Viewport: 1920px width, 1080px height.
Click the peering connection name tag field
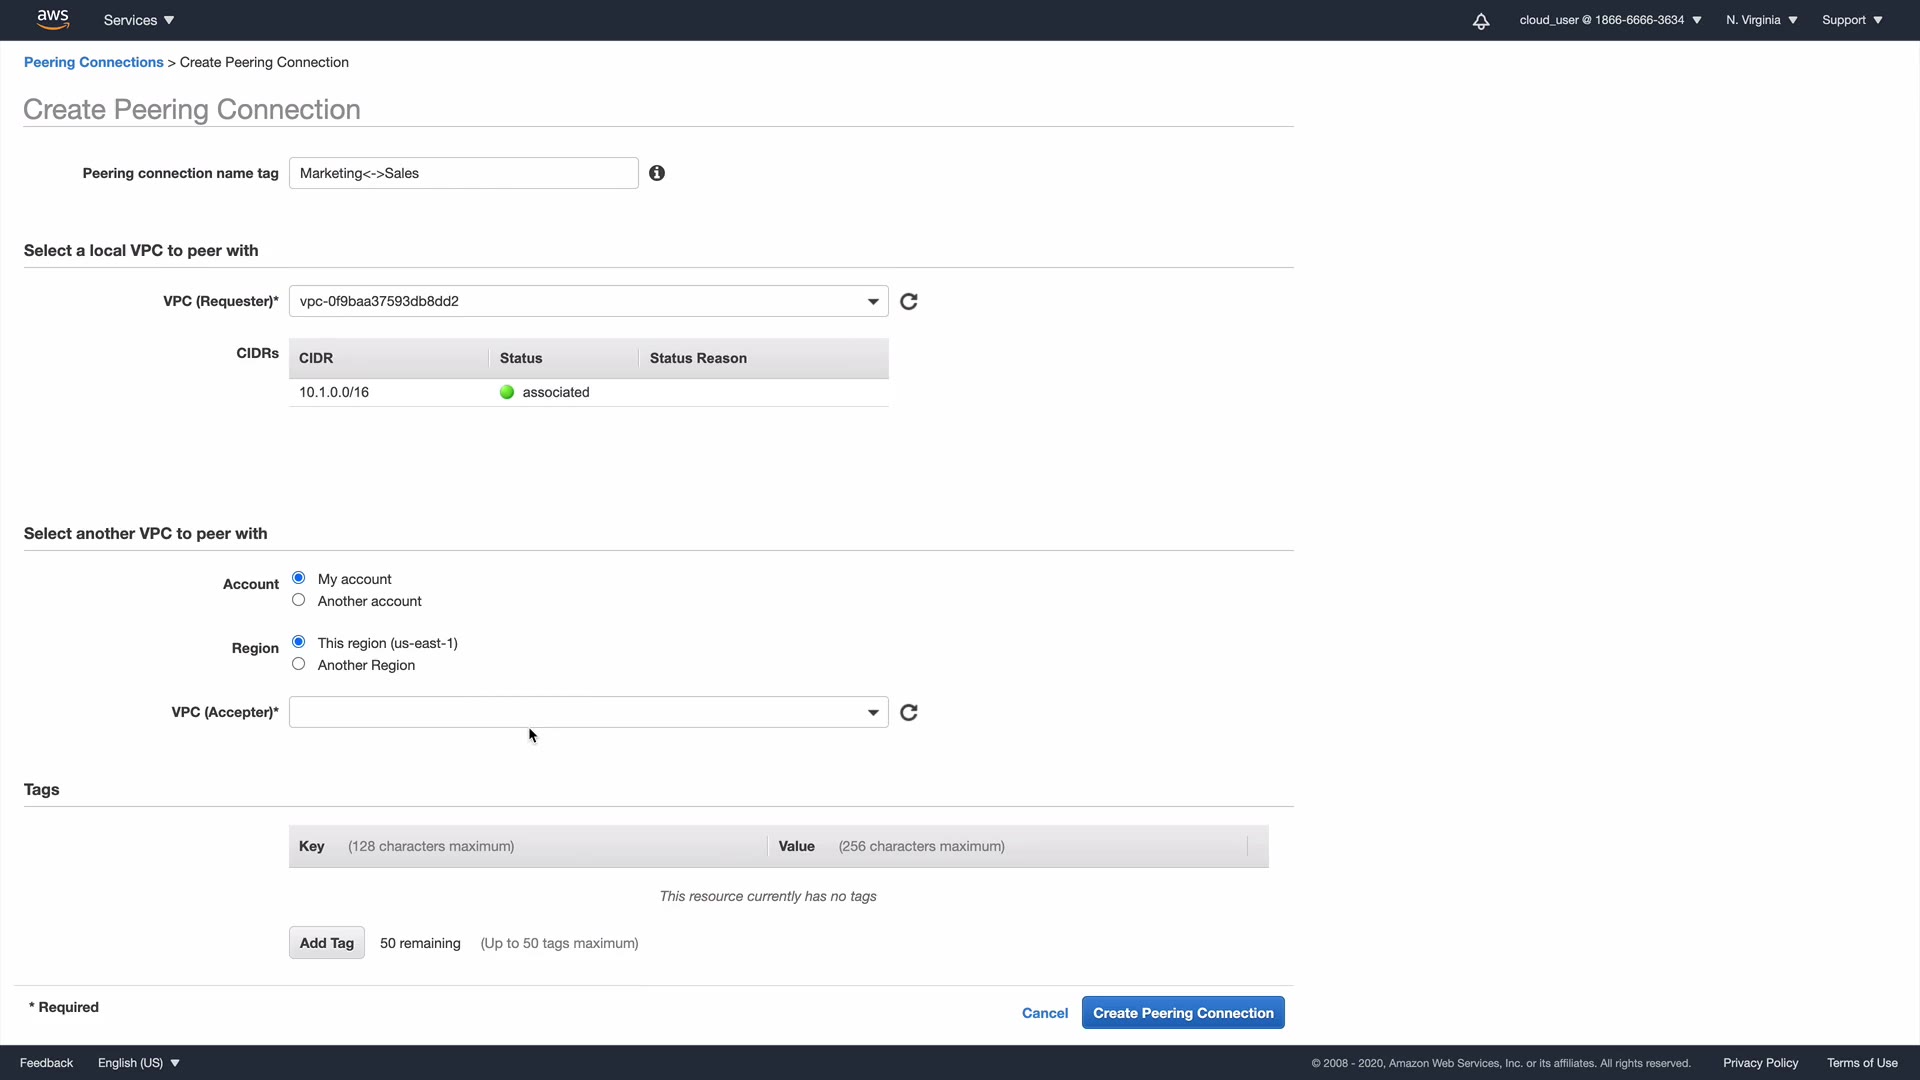point(463,173)
